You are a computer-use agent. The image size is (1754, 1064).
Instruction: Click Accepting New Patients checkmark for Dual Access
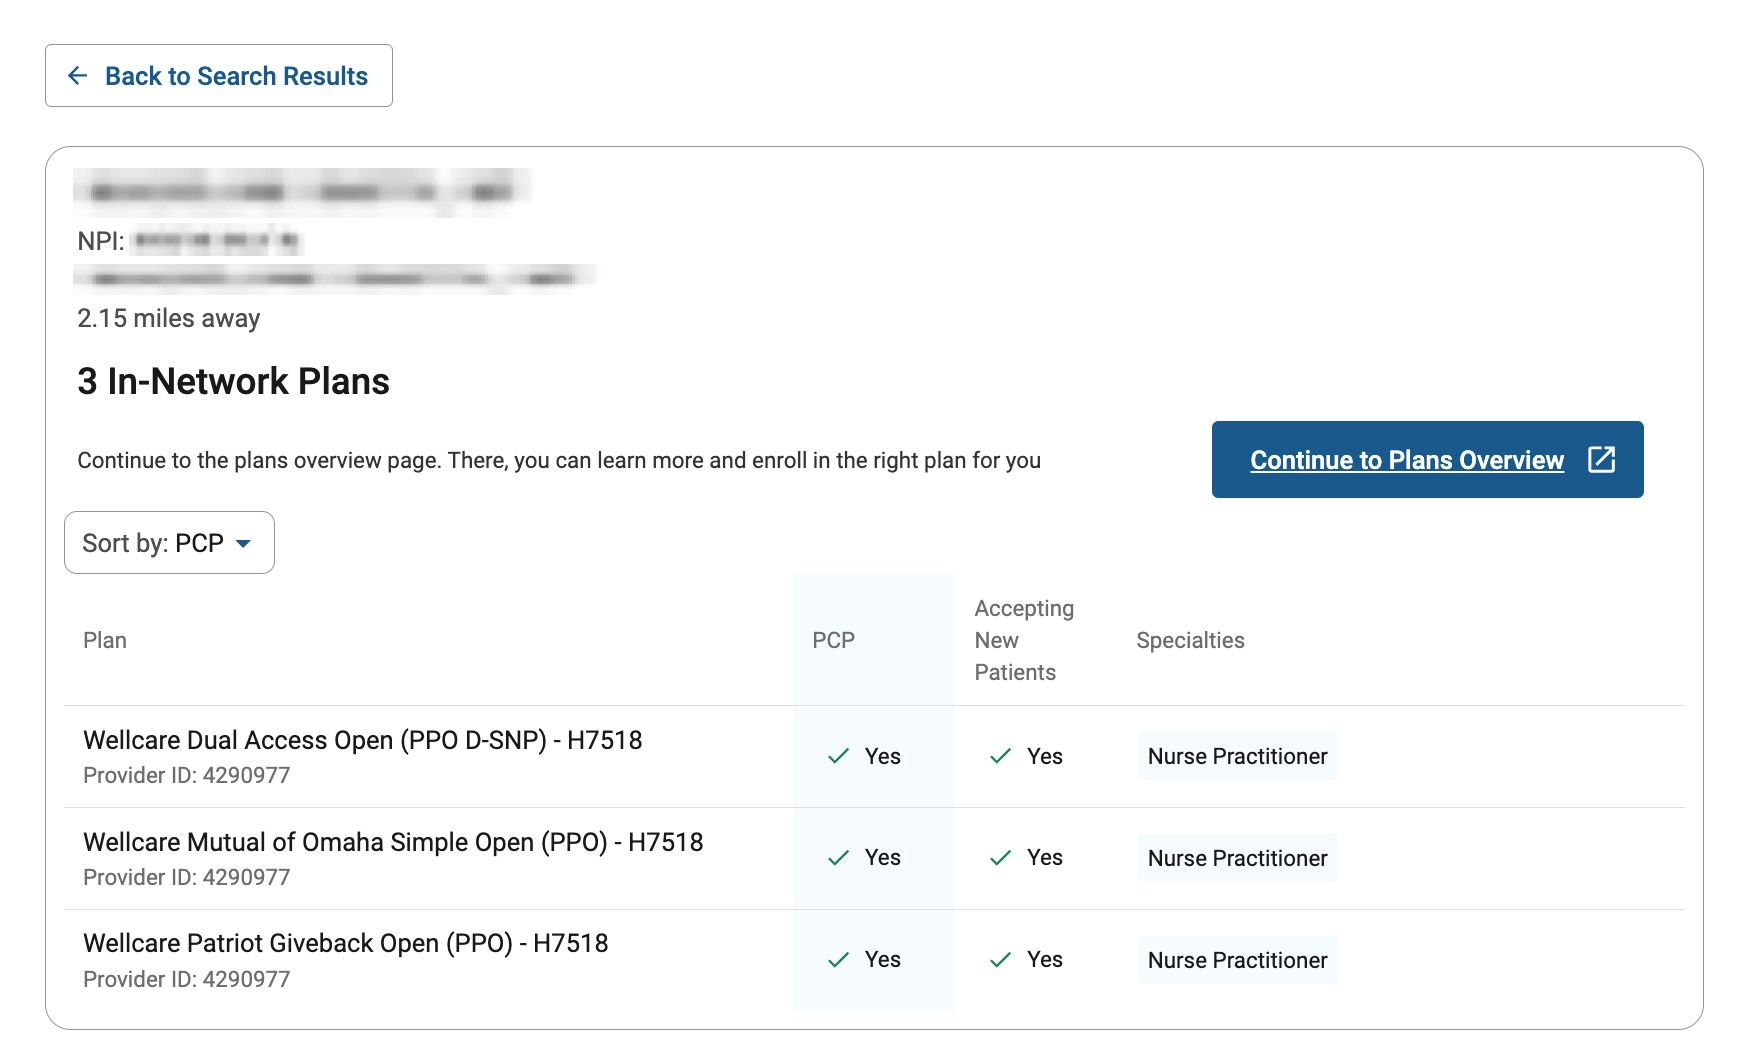(1000, 756)
